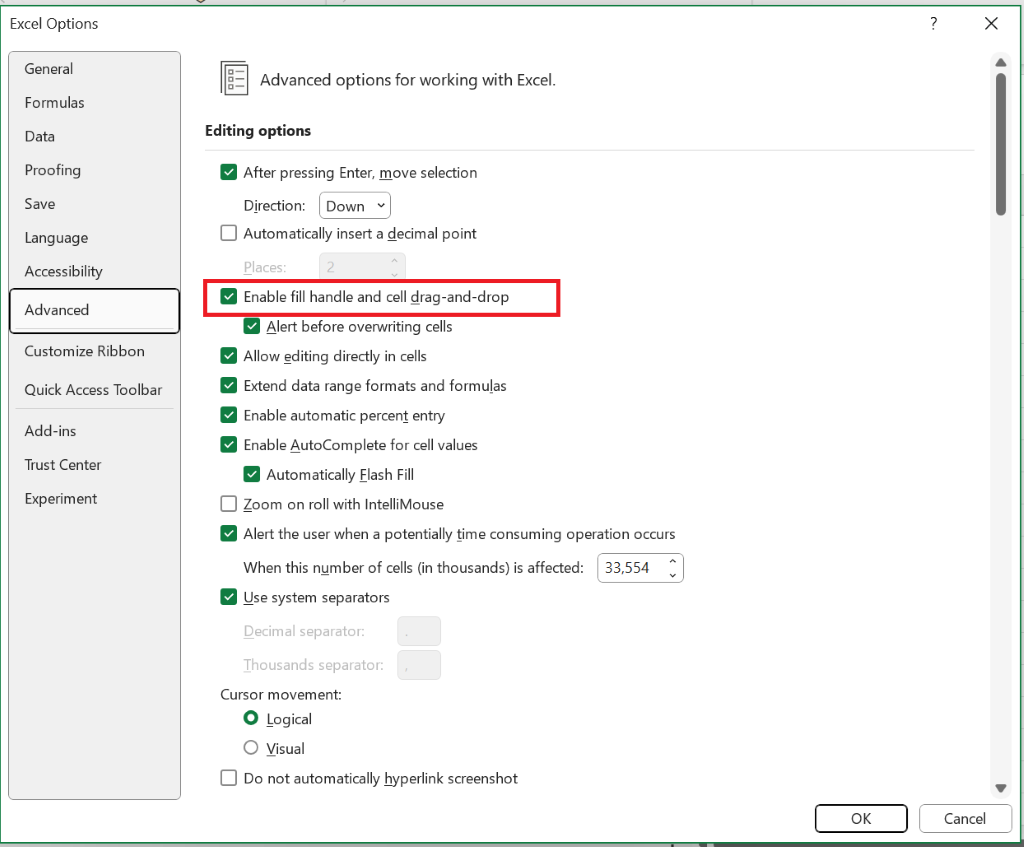Toggle Allow editing directly in cells
The image size is (1024, 847).
pyautogui.click(x=229, y=356)
